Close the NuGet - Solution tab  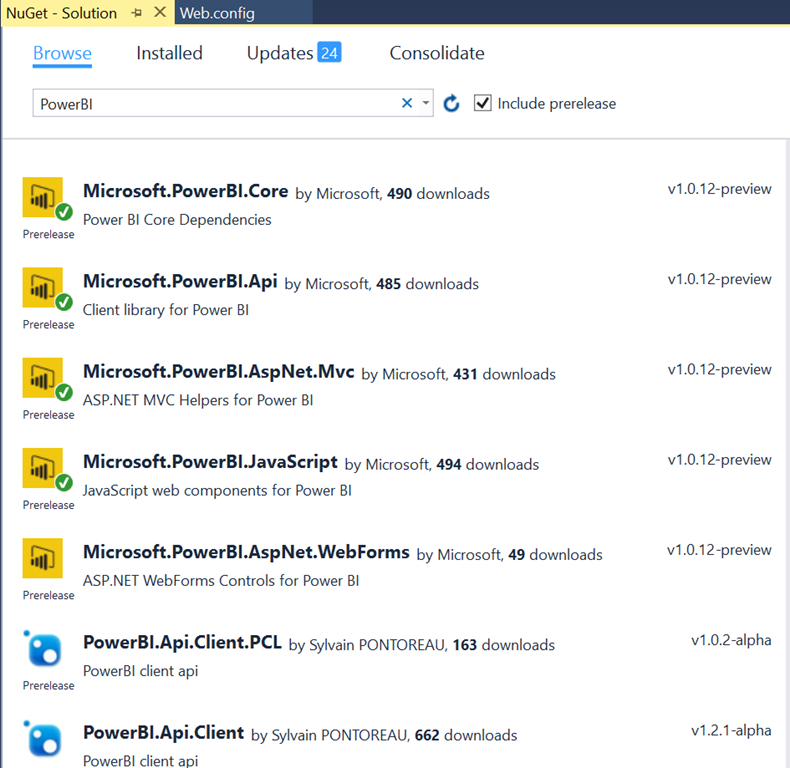pos(158,13)
